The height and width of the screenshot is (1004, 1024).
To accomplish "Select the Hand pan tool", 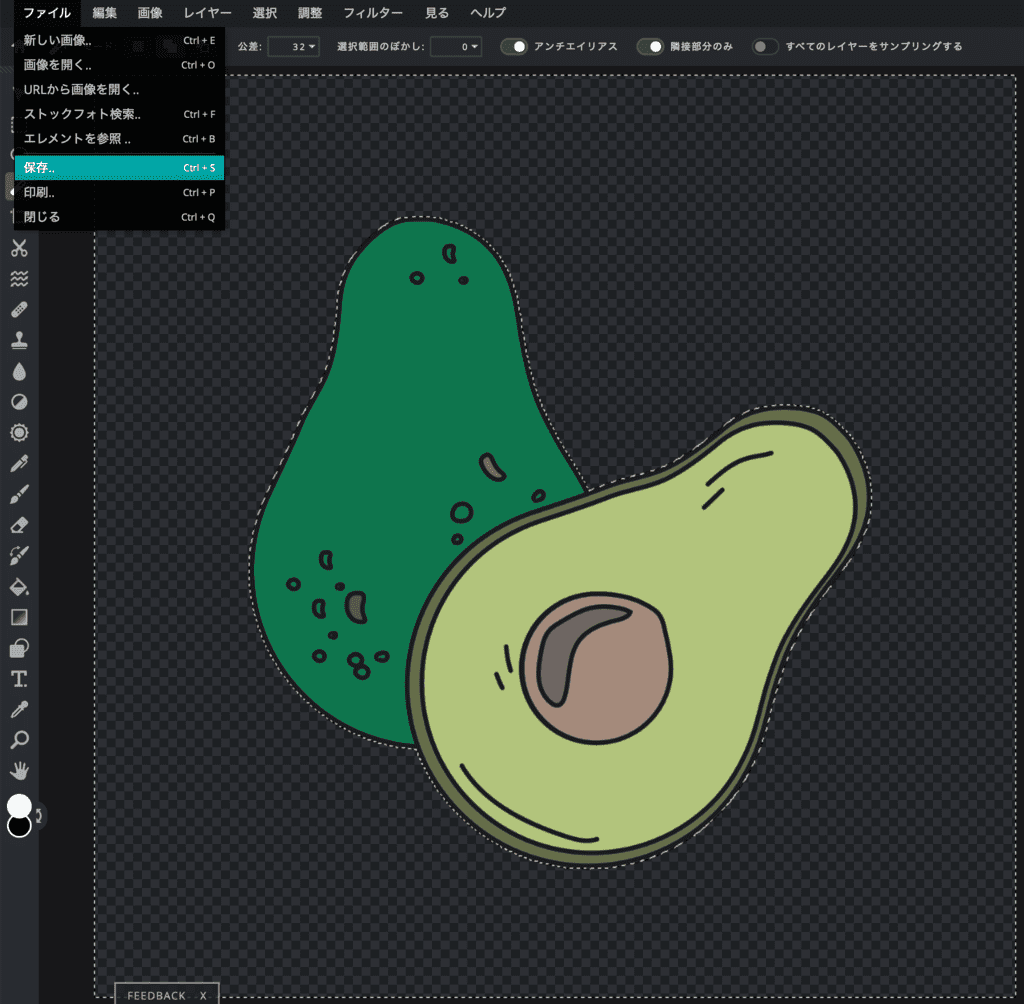I will [19, 771].
